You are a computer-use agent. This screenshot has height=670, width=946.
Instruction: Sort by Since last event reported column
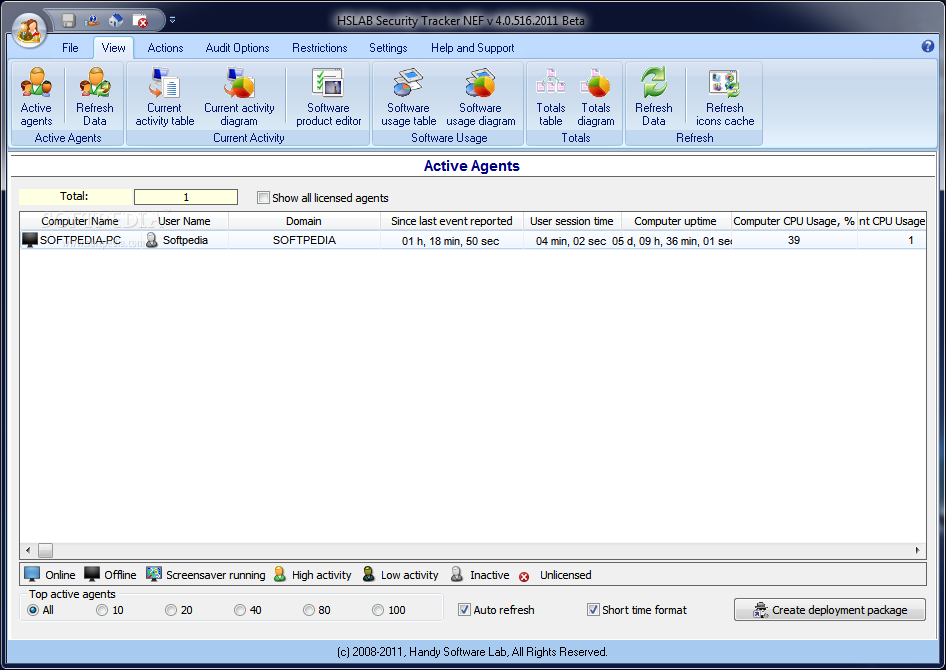point(452,221)
